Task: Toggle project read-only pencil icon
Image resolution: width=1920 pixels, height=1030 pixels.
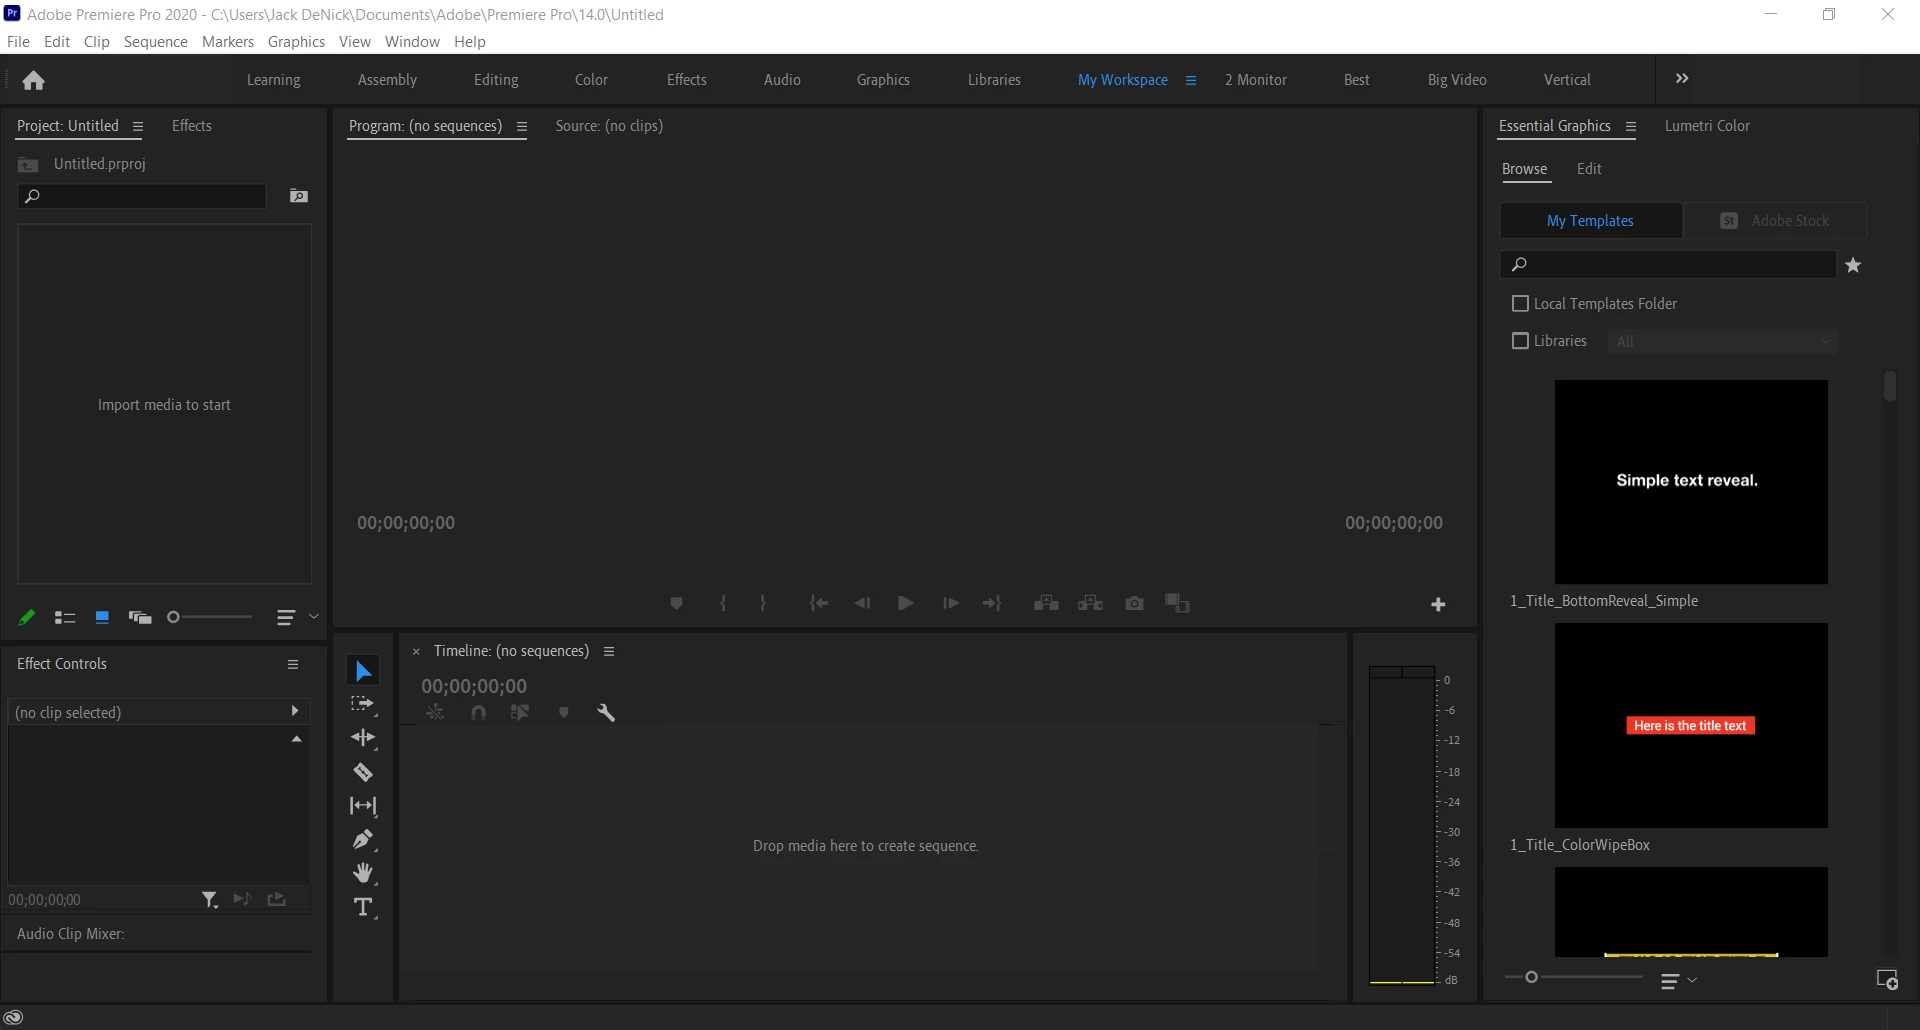Action: click(x=27, y=618)
